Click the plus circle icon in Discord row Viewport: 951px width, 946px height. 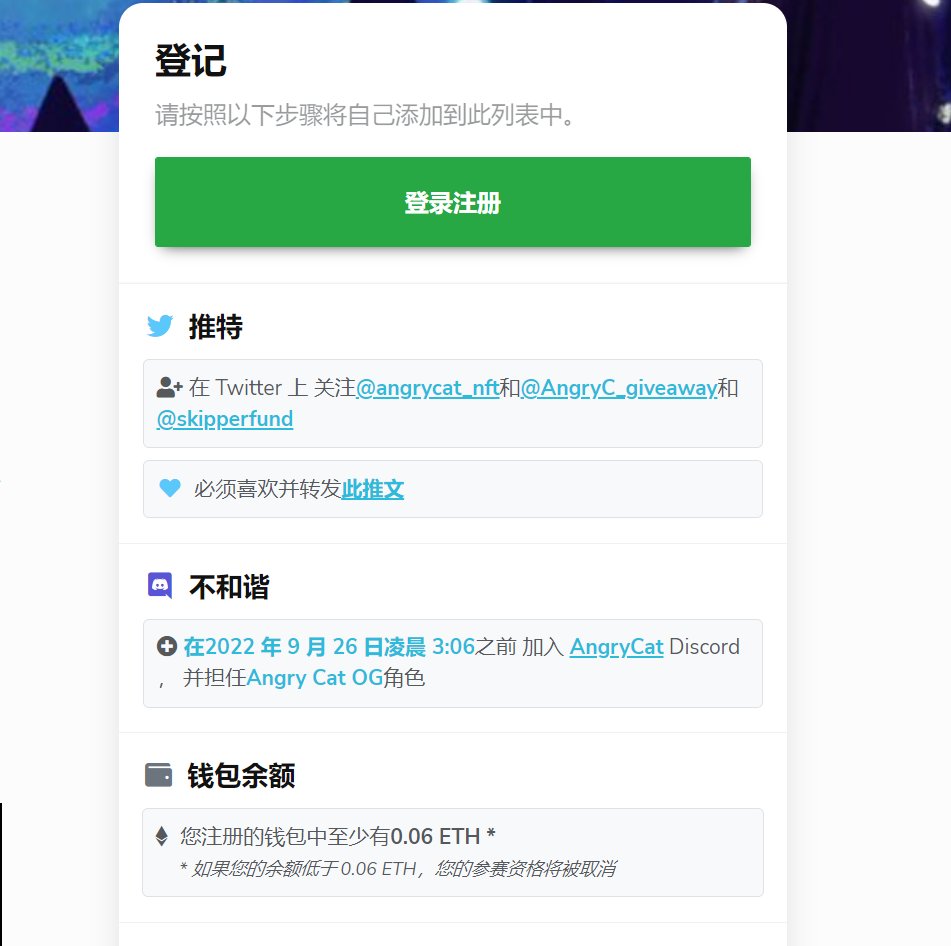click(167, 646)
